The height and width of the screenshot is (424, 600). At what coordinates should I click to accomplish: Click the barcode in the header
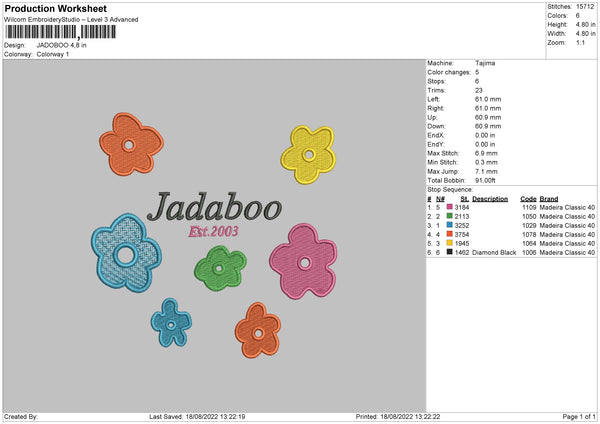pyautogui.click(x=60, y=32)
